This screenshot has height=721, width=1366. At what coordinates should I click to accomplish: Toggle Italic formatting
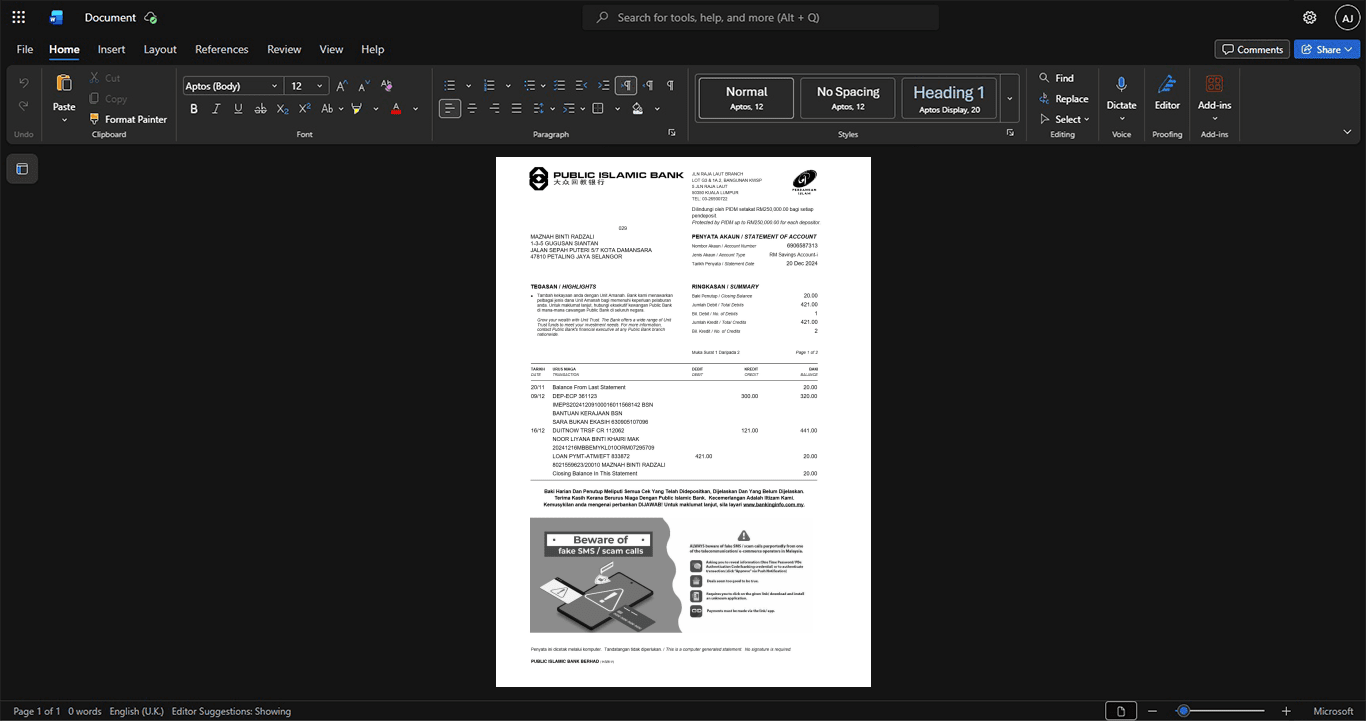point(216,108)
